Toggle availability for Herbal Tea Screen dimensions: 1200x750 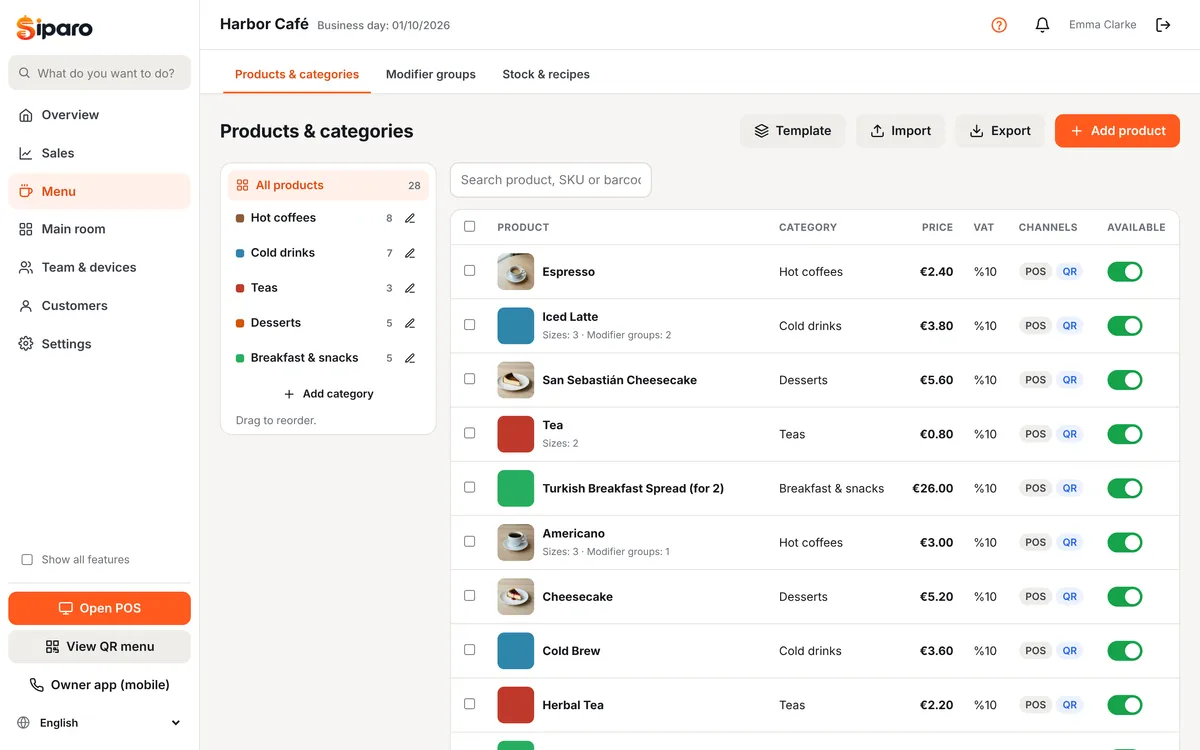point(1125,705)
